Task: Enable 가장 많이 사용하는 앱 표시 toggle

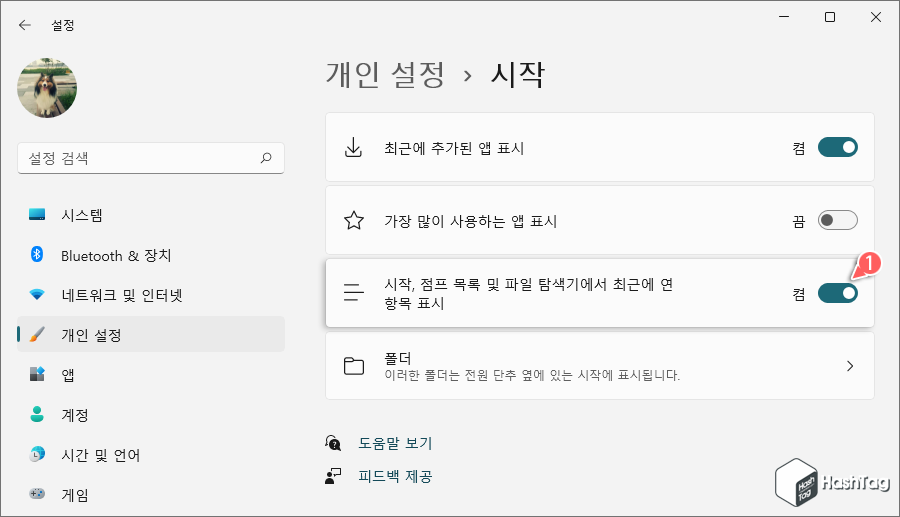Action: (837, 220)
